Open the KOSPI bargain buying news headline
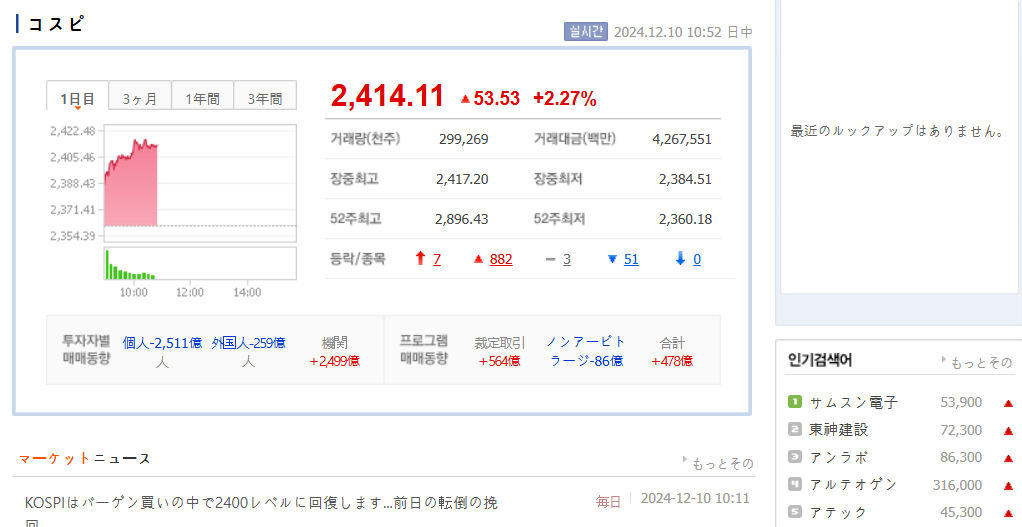This screenshot has width=1022, height=527. [262, 501]
